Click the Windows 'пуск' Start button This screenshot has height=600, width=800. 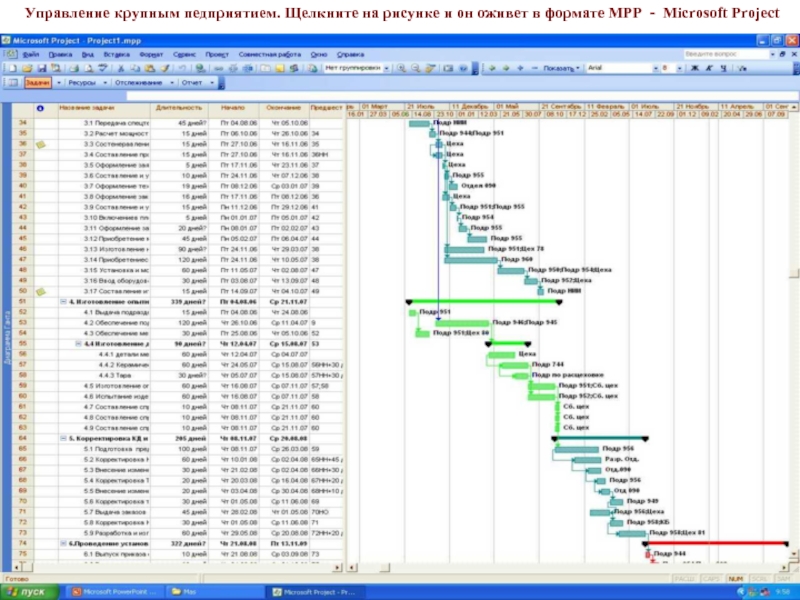click(x=28, y=592)
